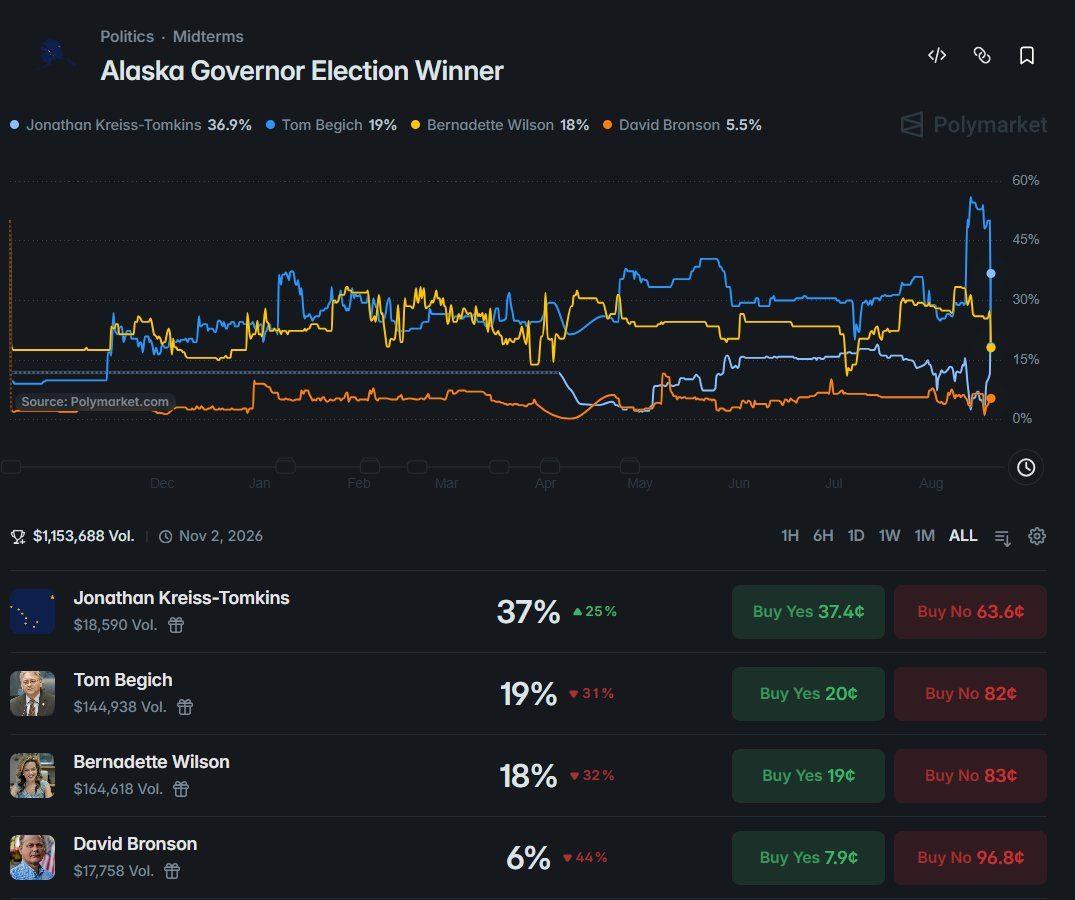Buy No on Tom Begich at 82¢
The width and height of the screenshot is (1075, 900).
970,694
